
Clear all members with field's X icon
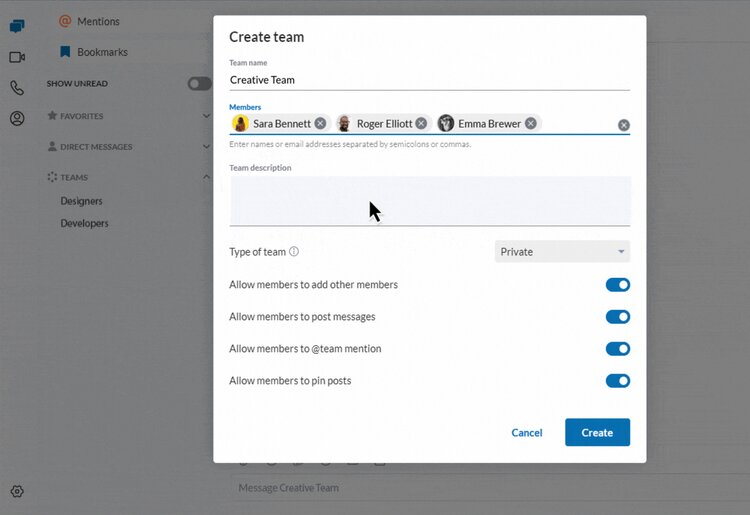click(x=623, y=125)
